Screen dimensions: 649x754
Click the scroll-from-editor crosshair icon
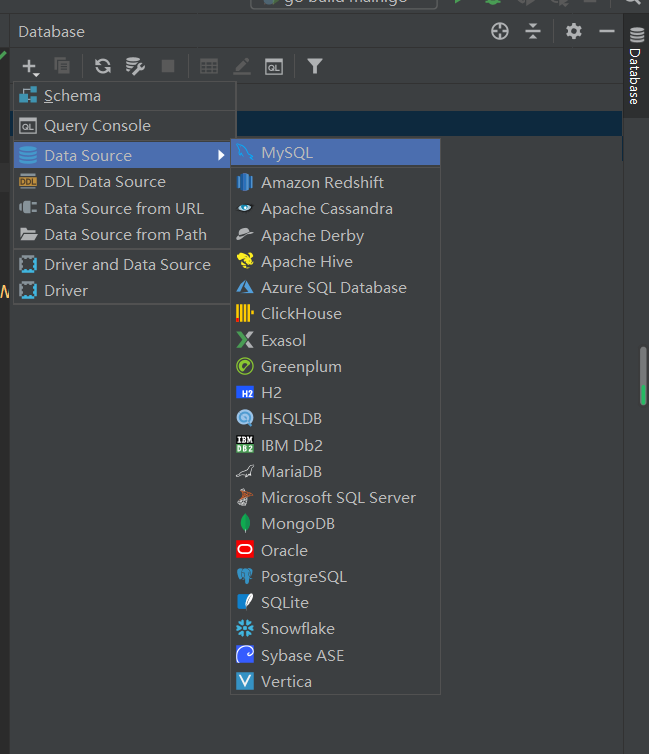(500, 31)
